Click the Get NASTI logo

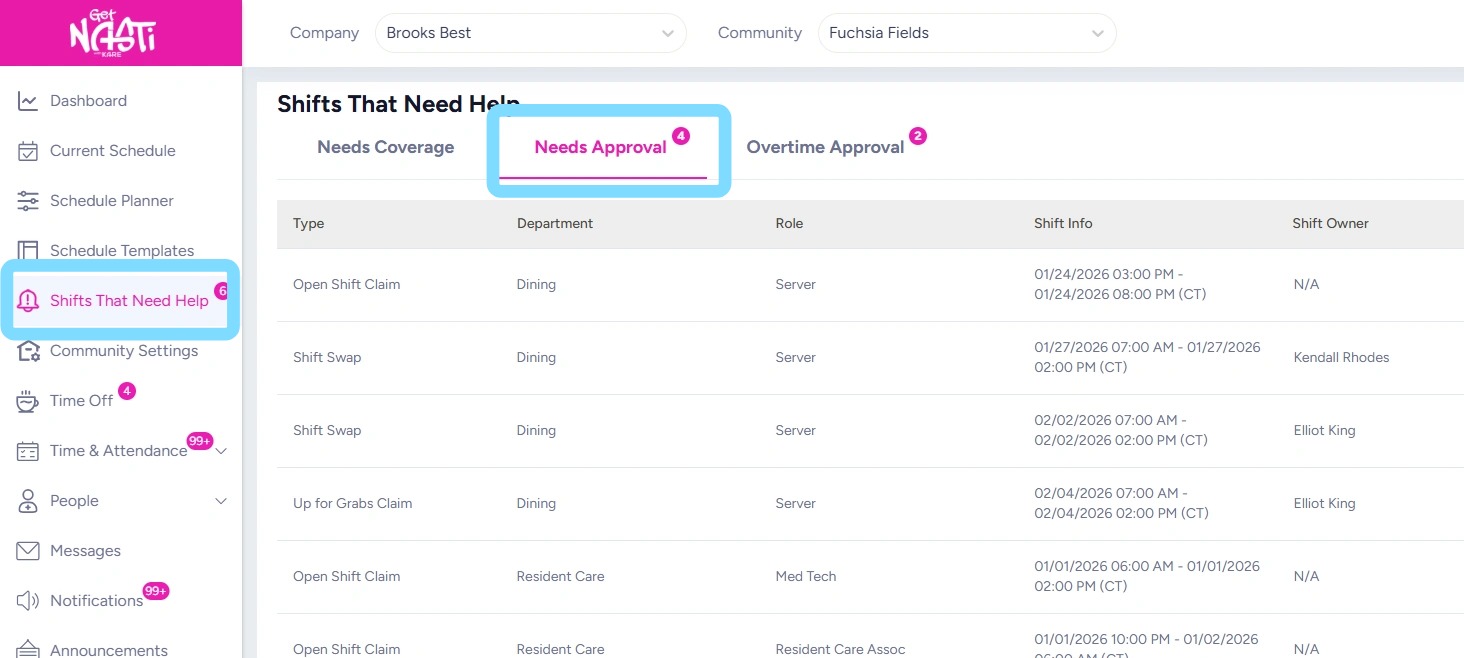[x=112, y=34]
